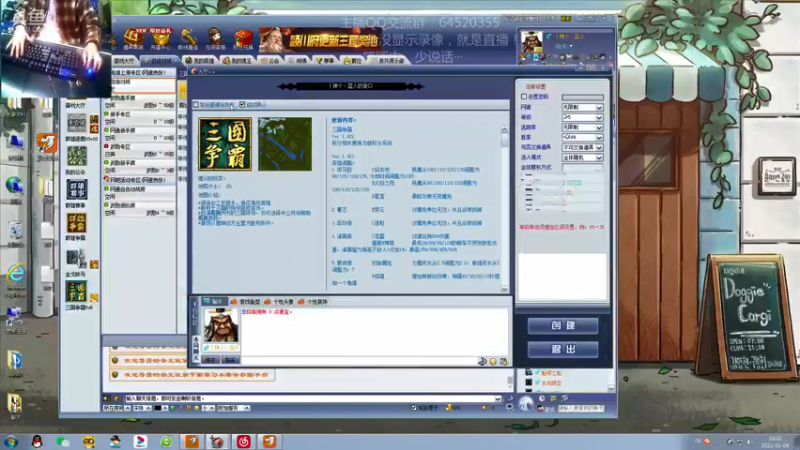The image size is (800, 450).
Task: Select the My Guild icon in left sidebar
Action: 77,156
